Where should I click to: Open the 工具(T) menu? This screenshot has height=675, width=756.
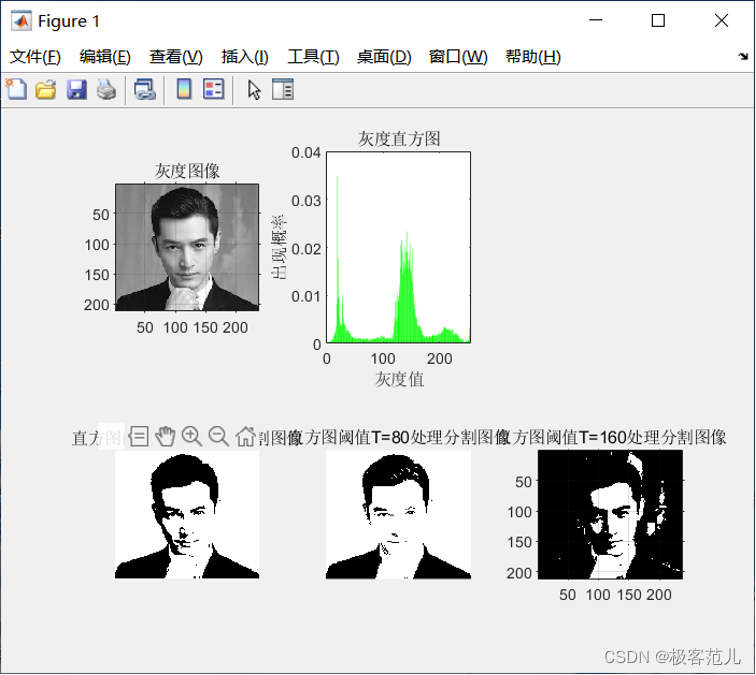tap(313, 57)
